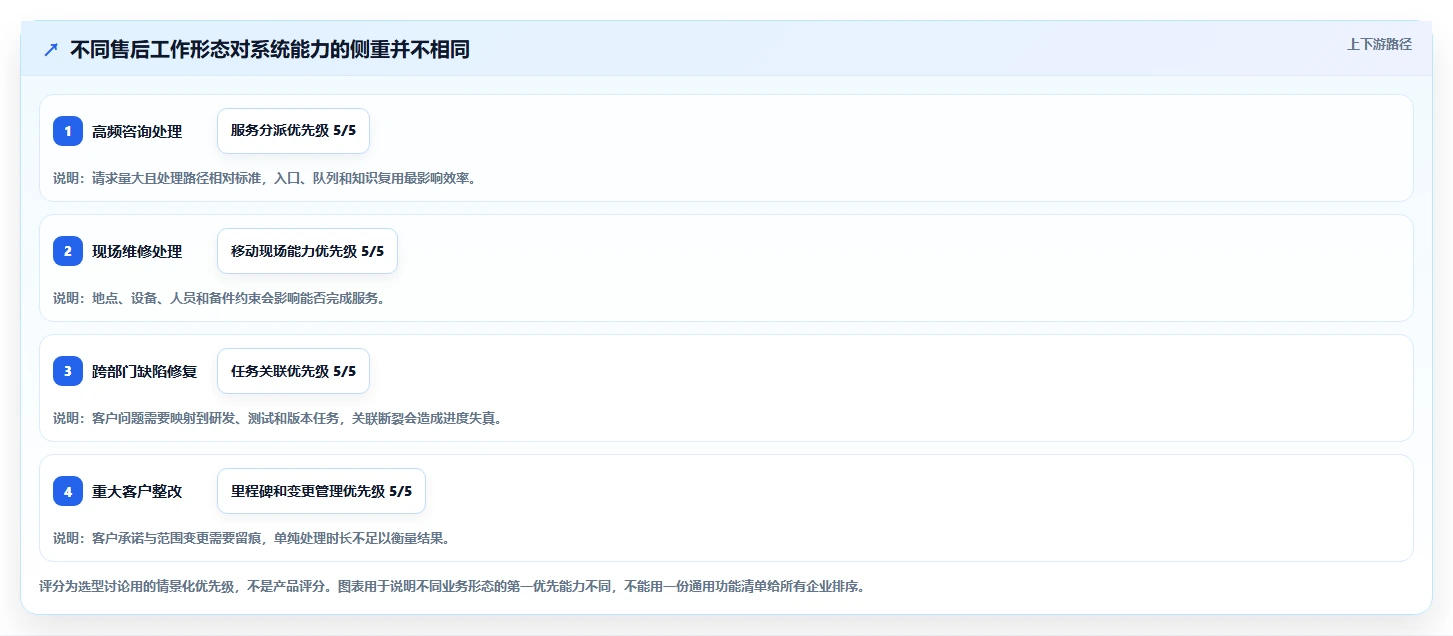Image resolution: width=1453 pixels, height=636 pixels.
Task: Click the title 不同售后工作形态对系统能力的侧重并不相同
Action: (x=270, y=50)
